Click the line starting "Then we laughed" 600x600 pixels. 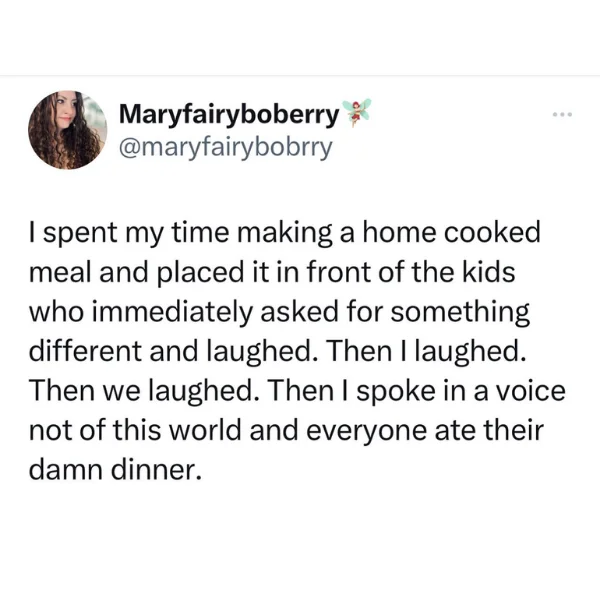[x=297, y=391]
